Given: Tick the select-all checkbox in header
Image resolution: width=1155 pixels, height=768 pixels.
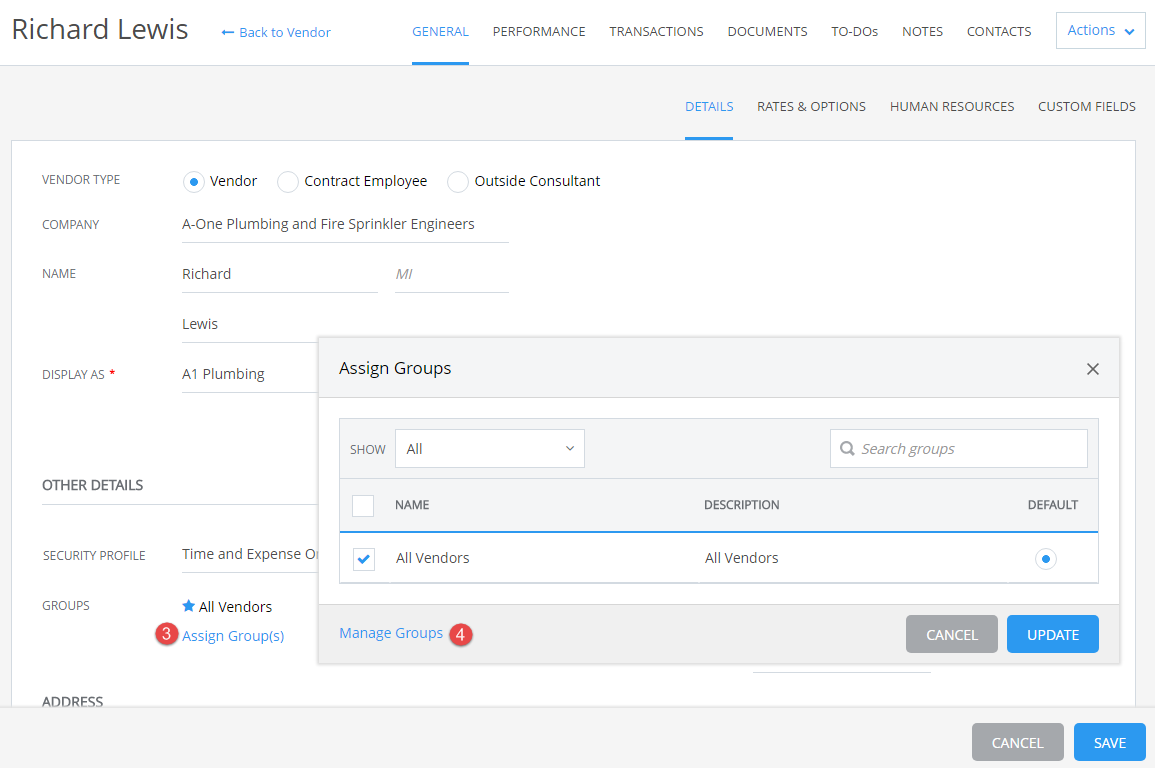Looking at the screenshot, I should [364, 505].
